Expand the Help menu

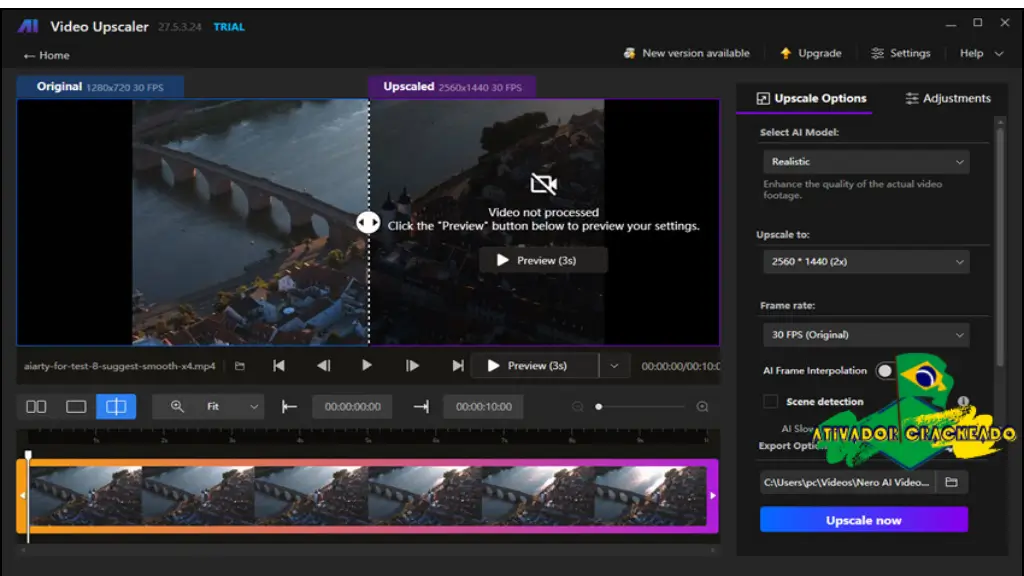pyautogui.click(x=981, y=54)
